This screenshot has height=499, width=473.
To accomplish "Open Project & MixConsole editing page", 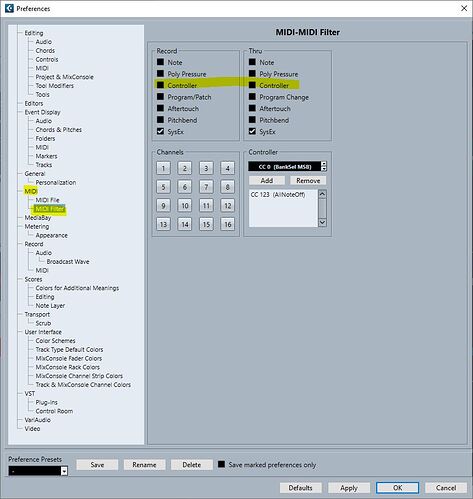I will [64, 77].
